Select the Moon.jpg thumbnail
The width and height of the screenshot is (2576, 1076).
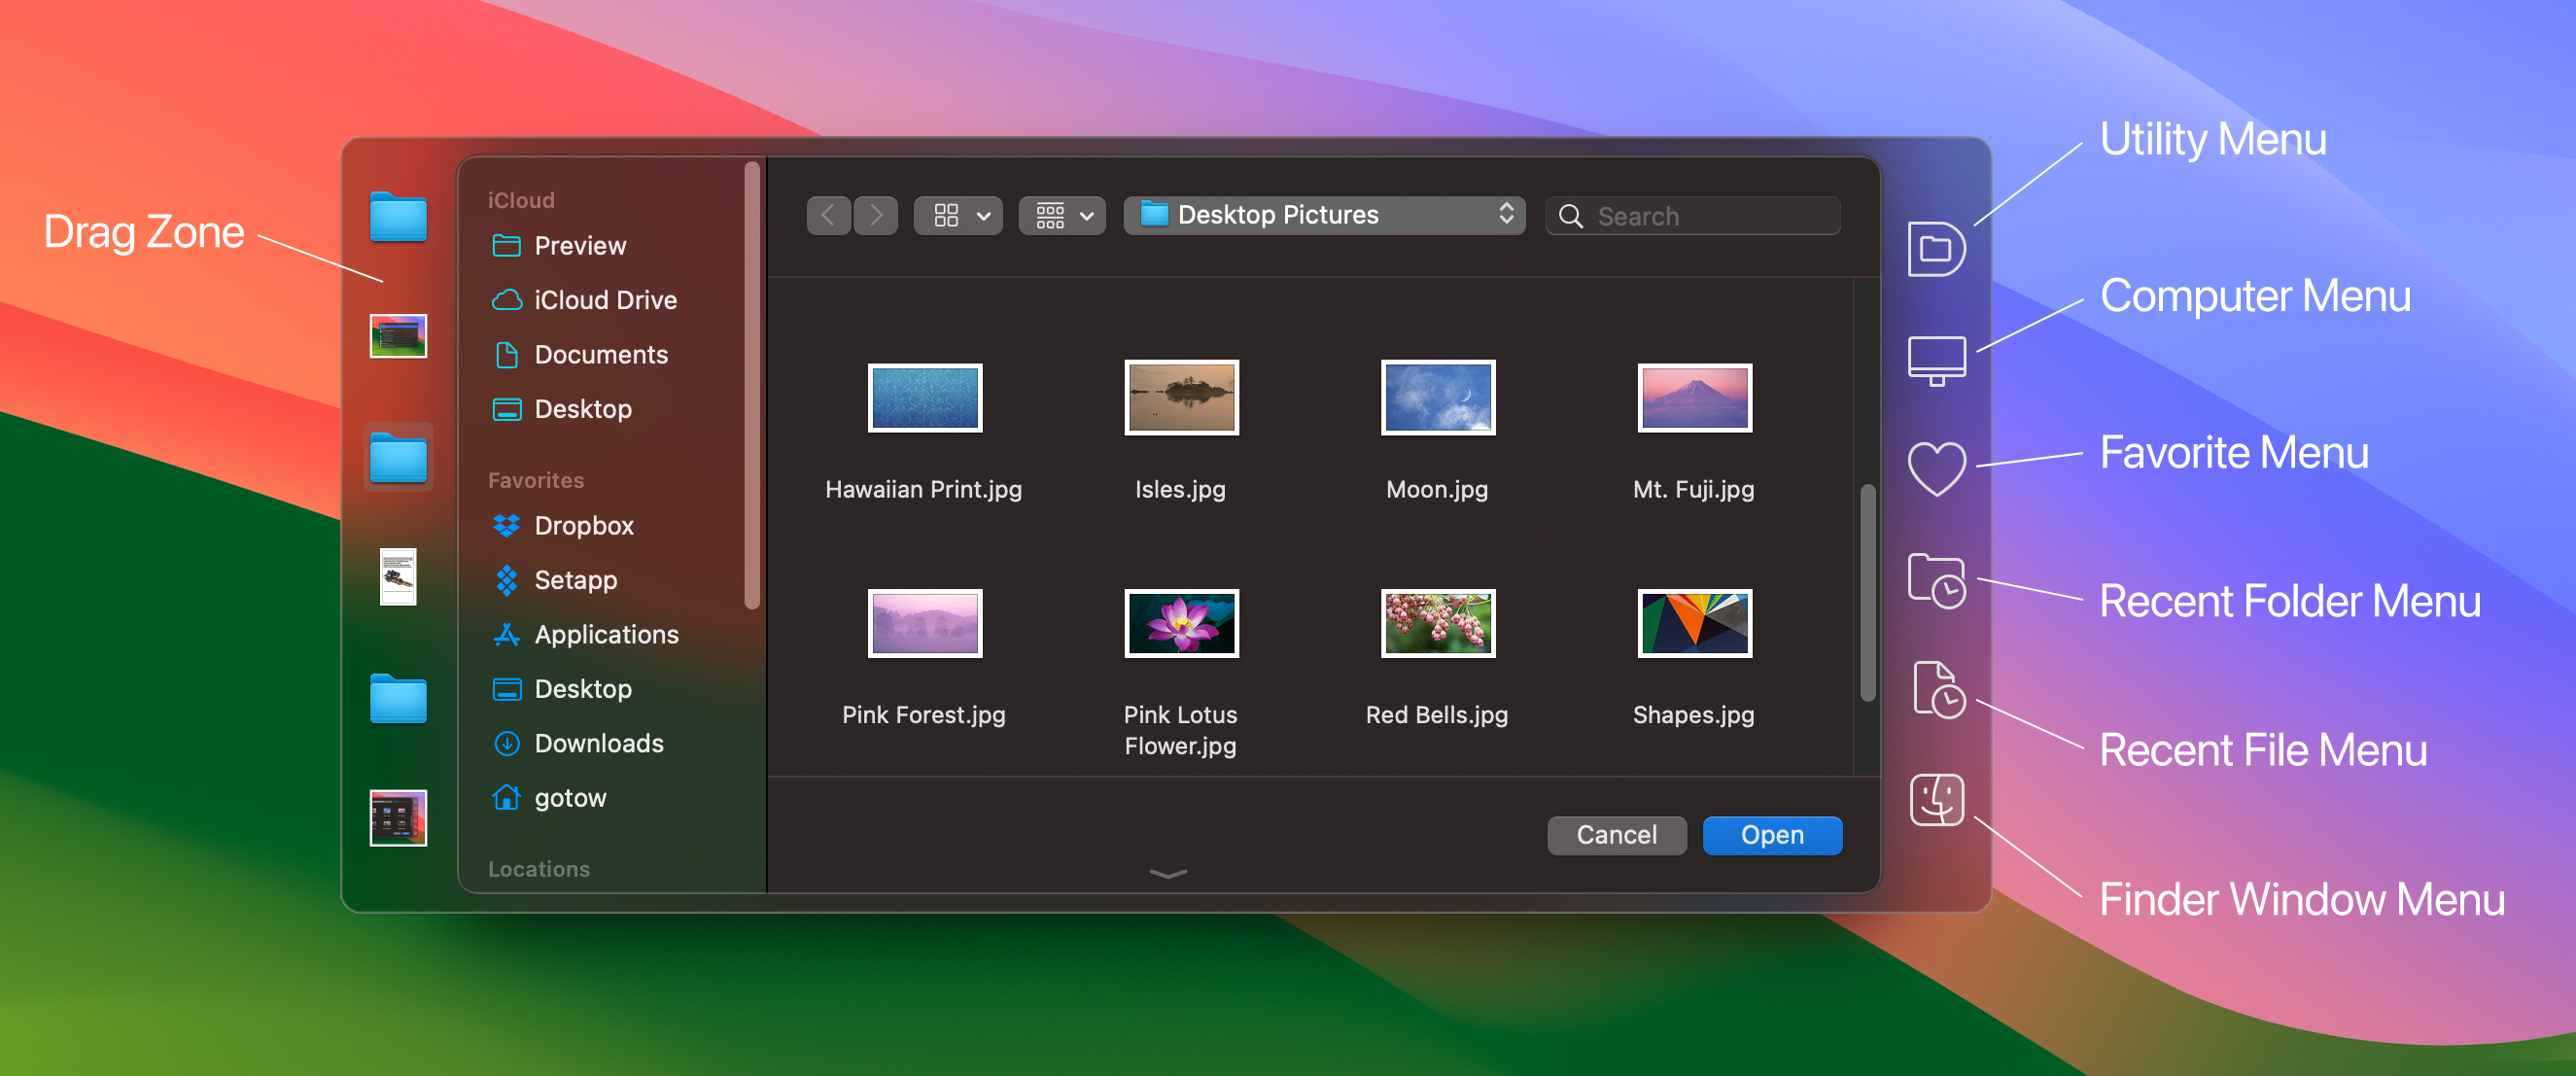point(1438,398)
